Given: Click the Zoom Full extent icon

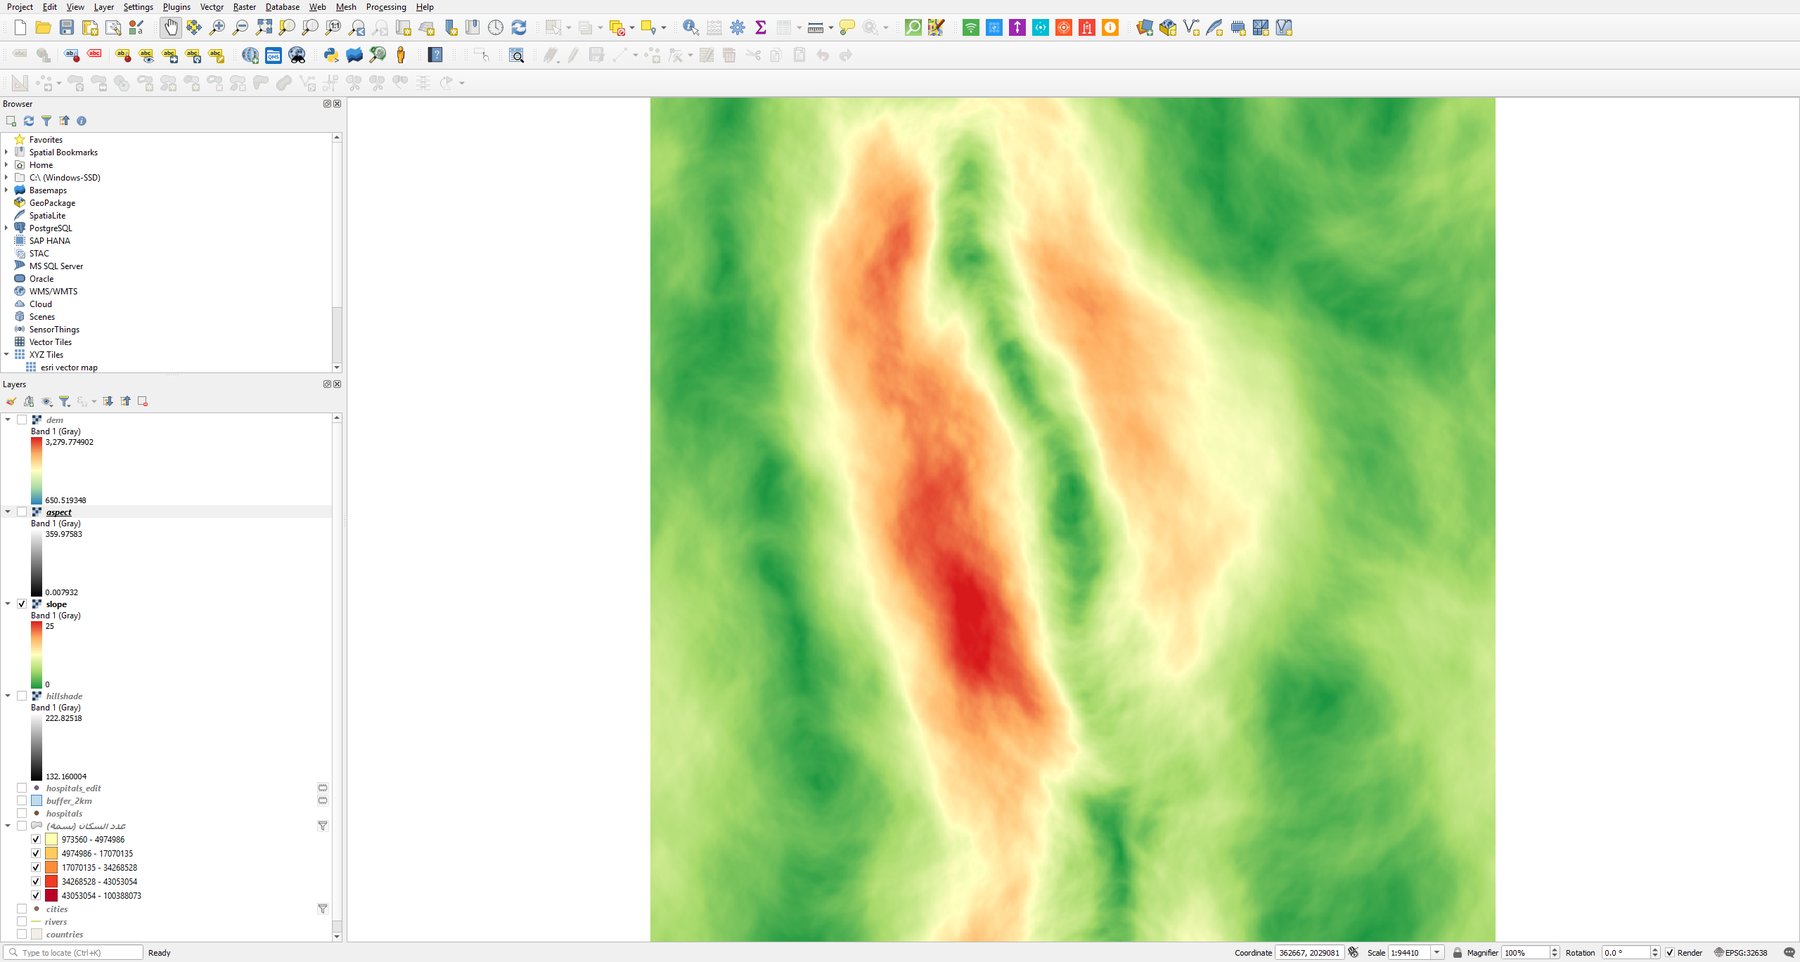Looking at the screenshot, I should click(263, 28).
